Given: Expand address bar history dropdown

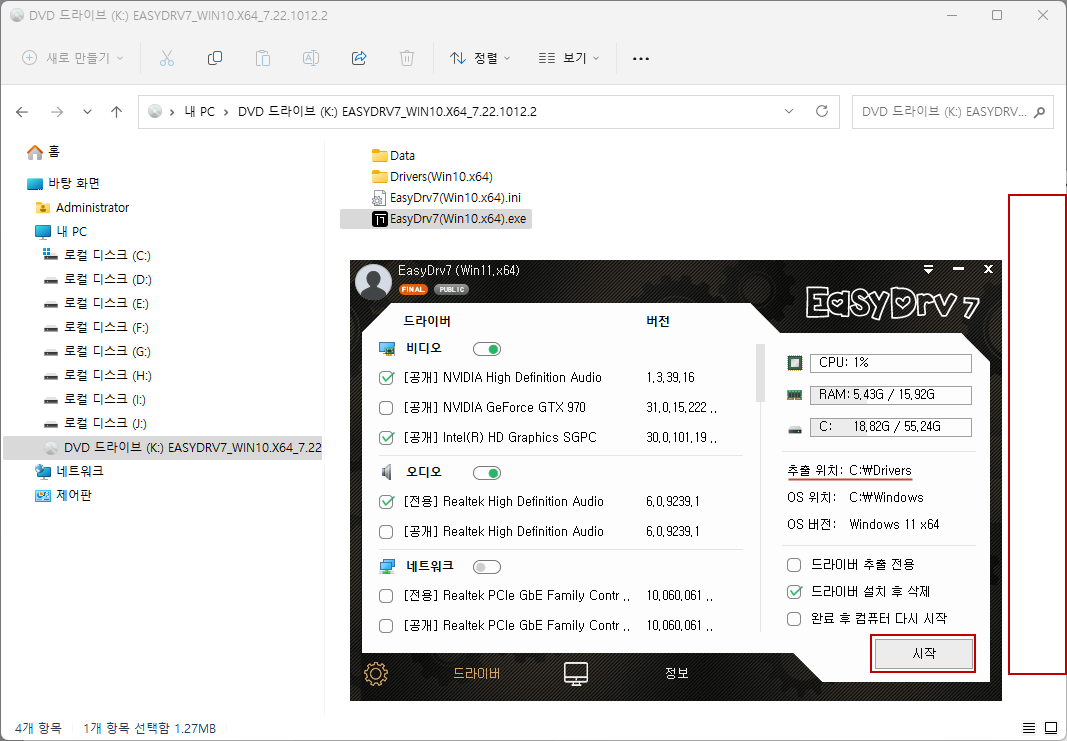Looking at the screenshot, I should (789, 112).
